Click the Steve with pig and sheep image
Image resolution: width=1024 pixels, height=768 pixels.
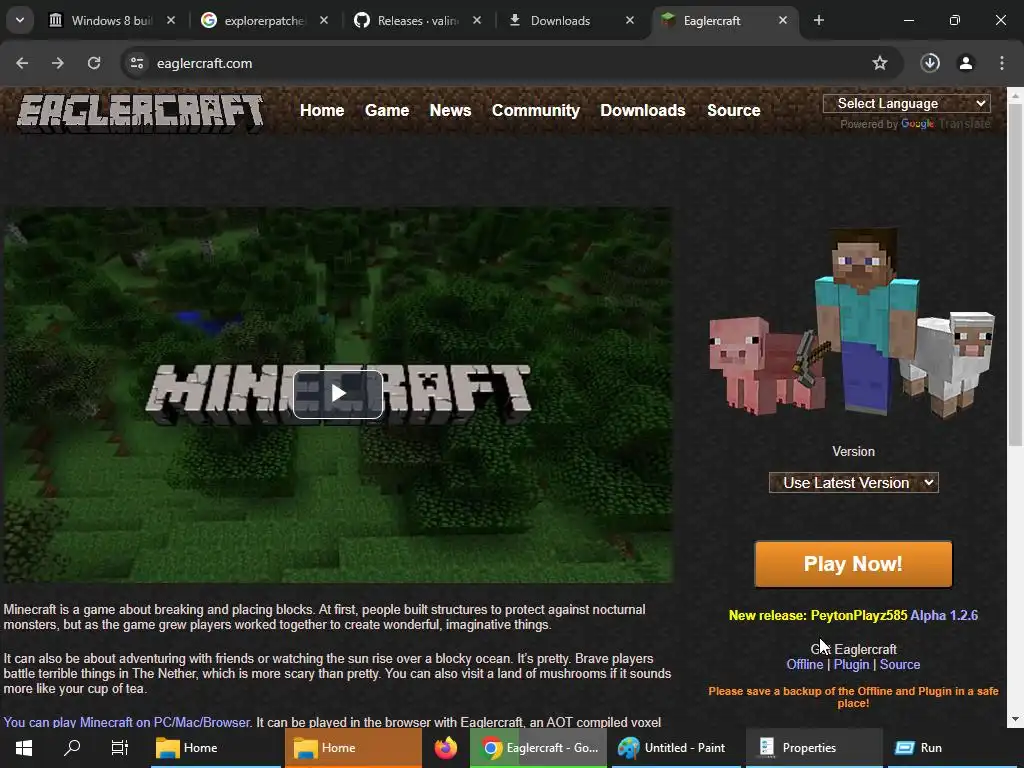[x=852, y=323]
